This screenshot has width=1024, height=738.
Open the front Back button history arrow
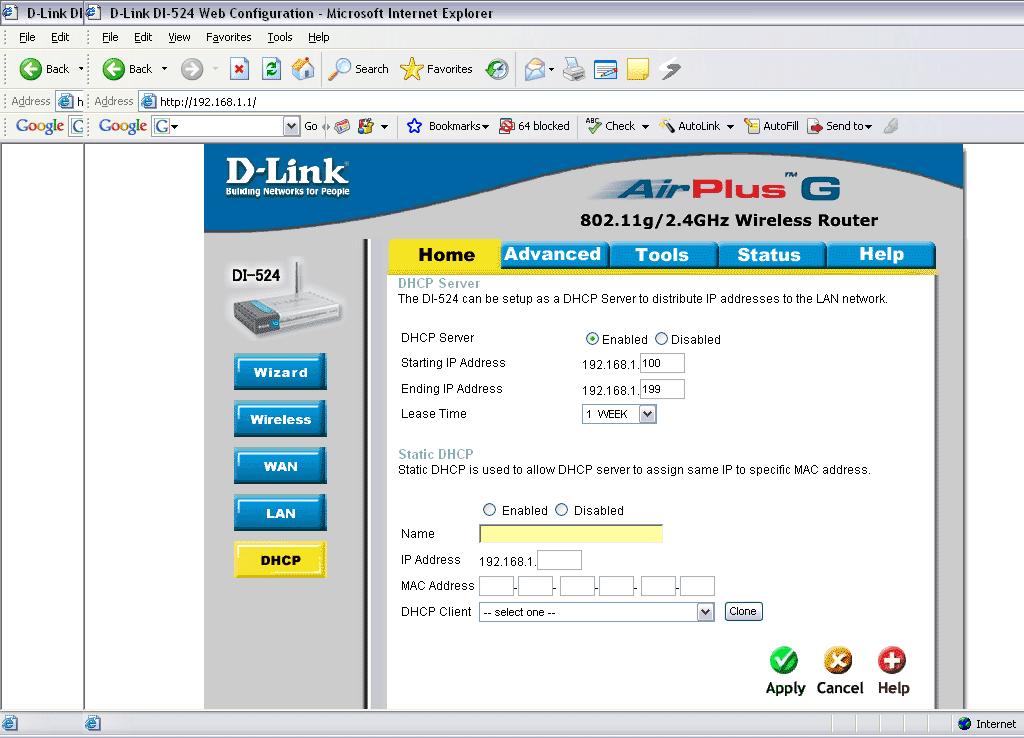pos(165,69)
